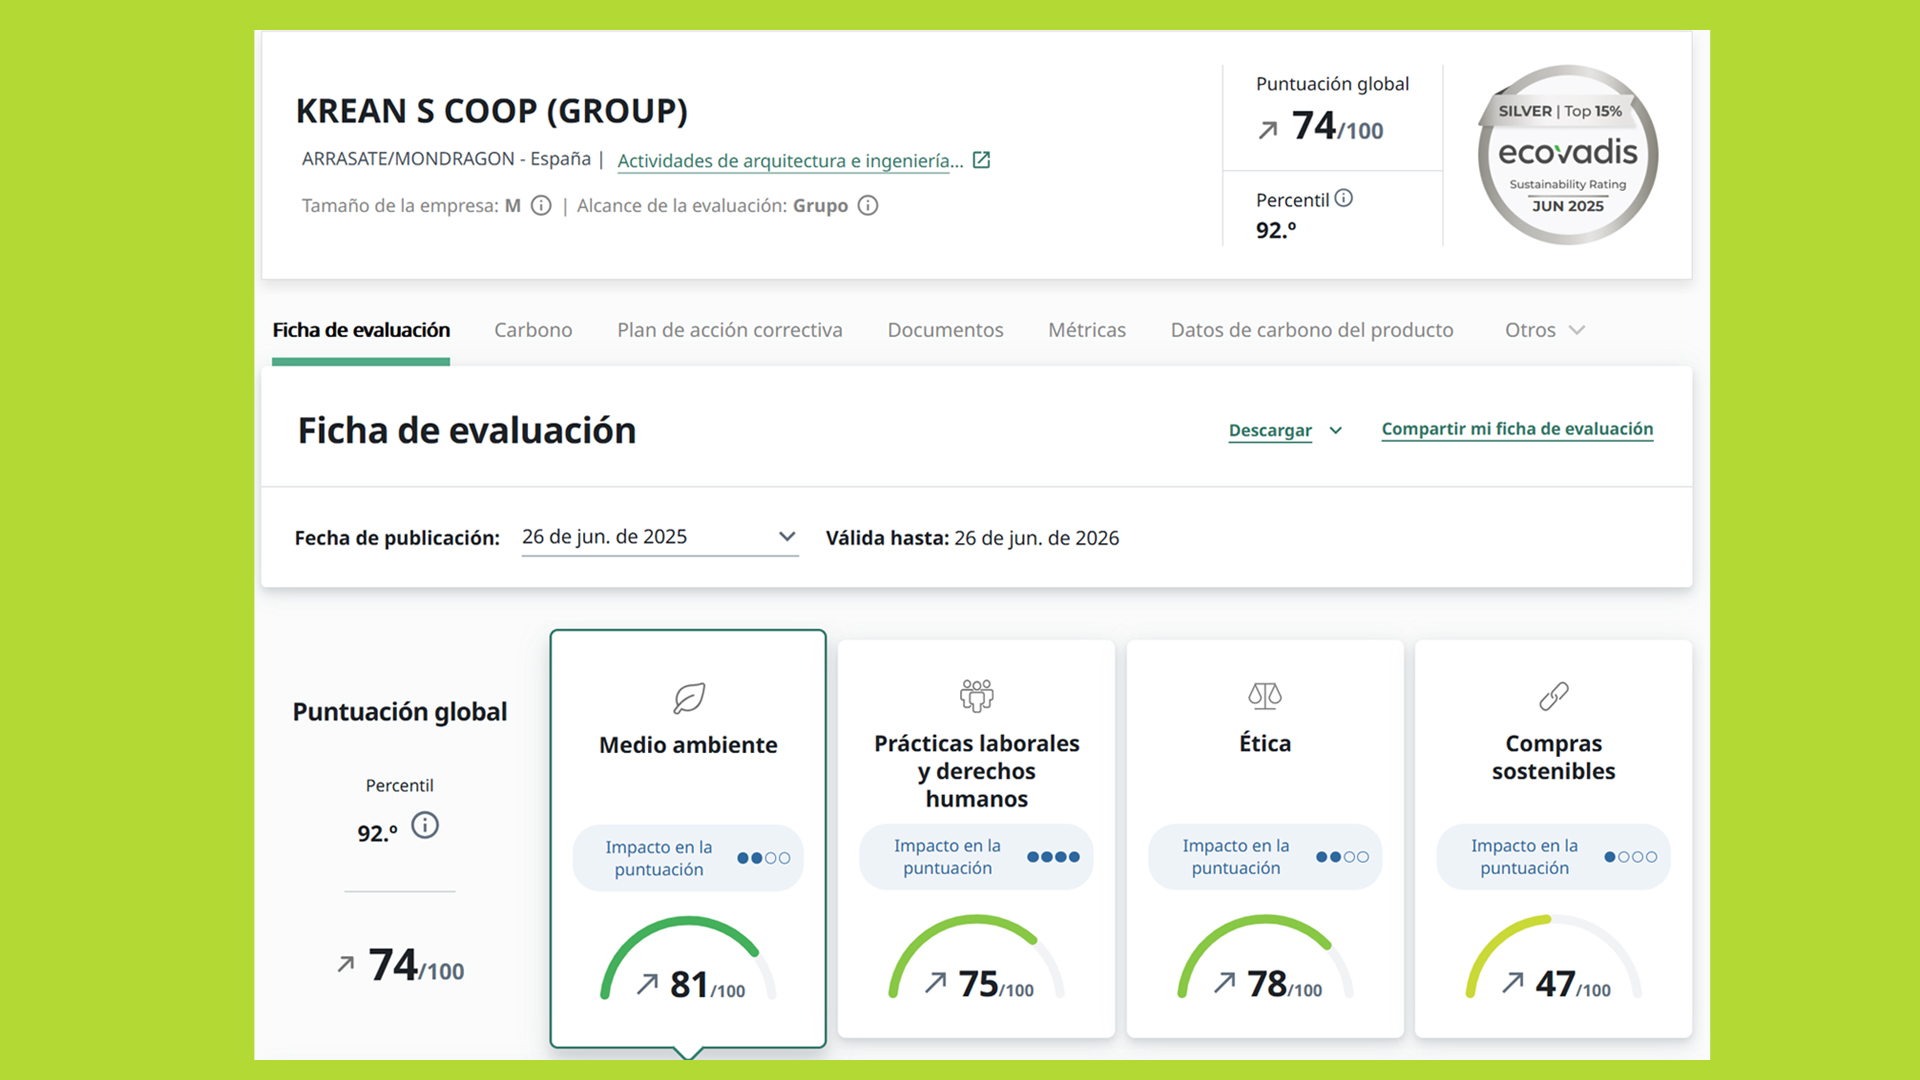Click the balance scales icon on Ética card
The width and height of the screenshot is (1920, 1080).
tap(1265, 695)
